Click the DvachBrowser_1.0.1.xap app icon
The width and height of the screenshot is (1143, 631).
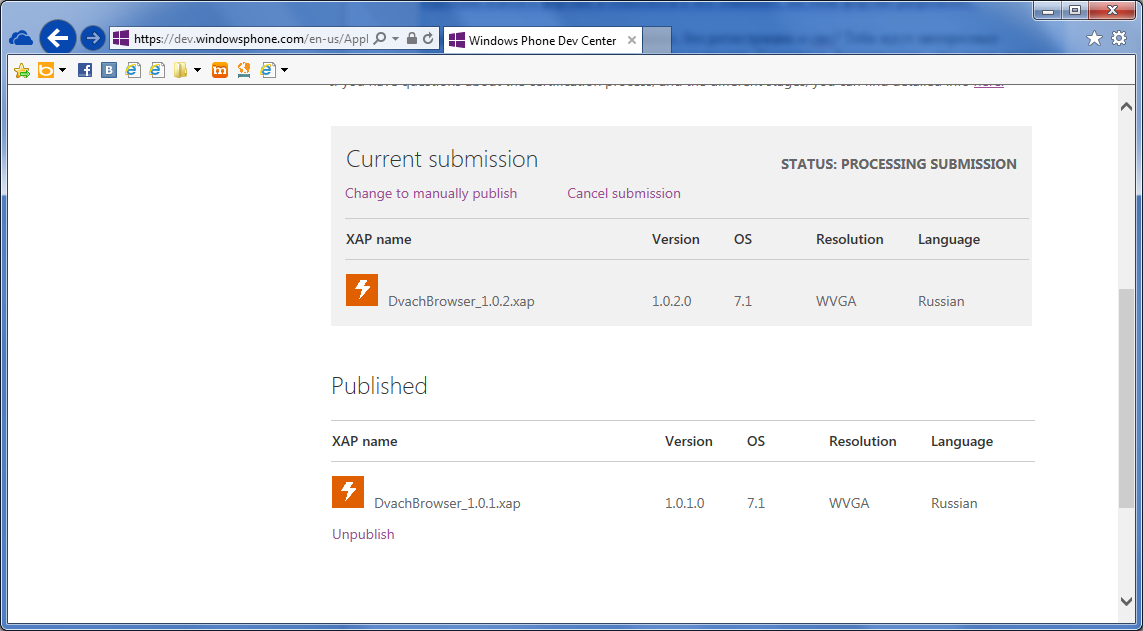[x=348, y=492]
